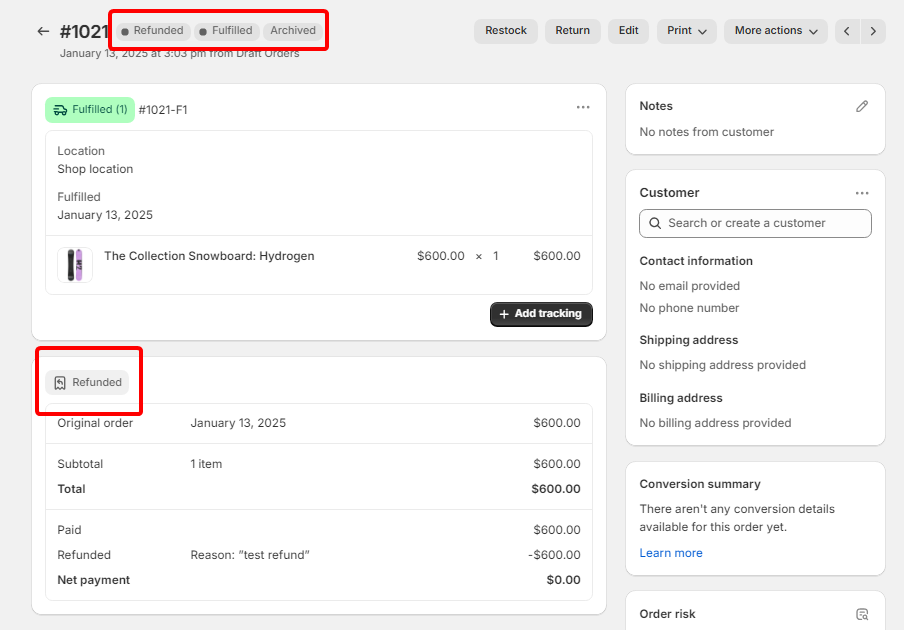
Task: Open the fulfillment card three-dot menu
Action: coord(583,108)
